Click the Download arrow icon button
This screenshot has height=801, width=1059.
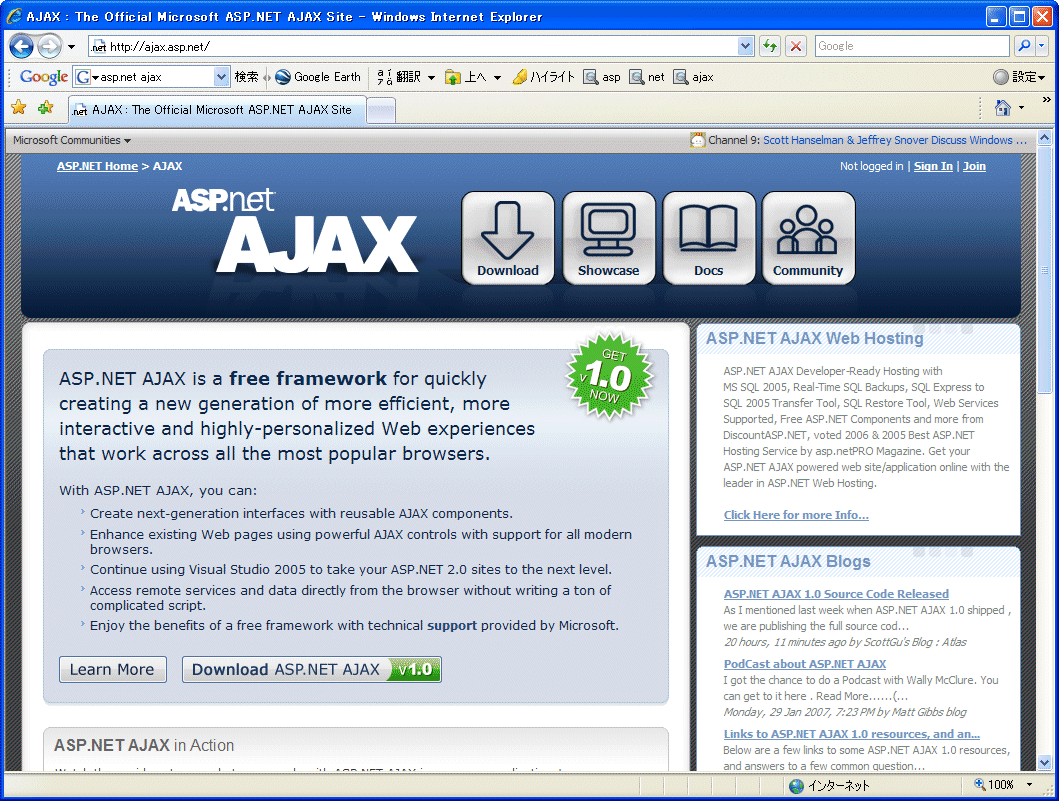[508, 238]
